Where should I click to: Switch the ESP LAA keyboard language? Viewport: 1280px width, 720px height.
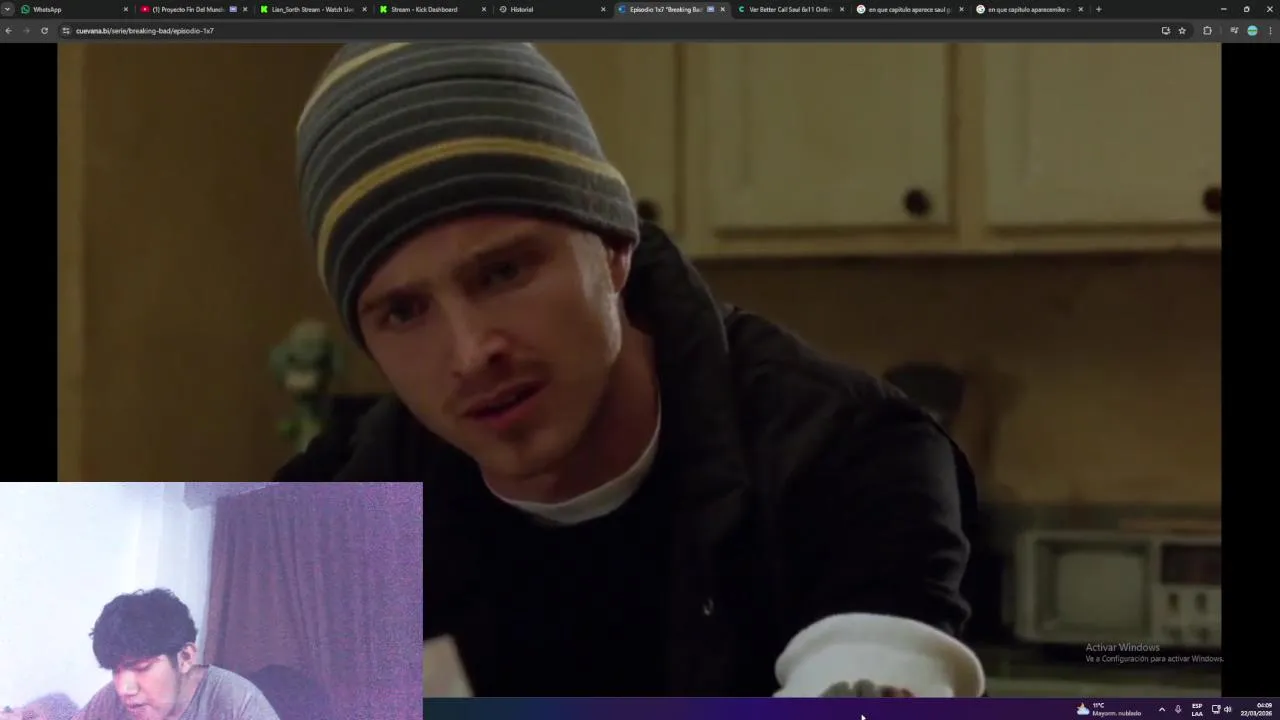1197,709
